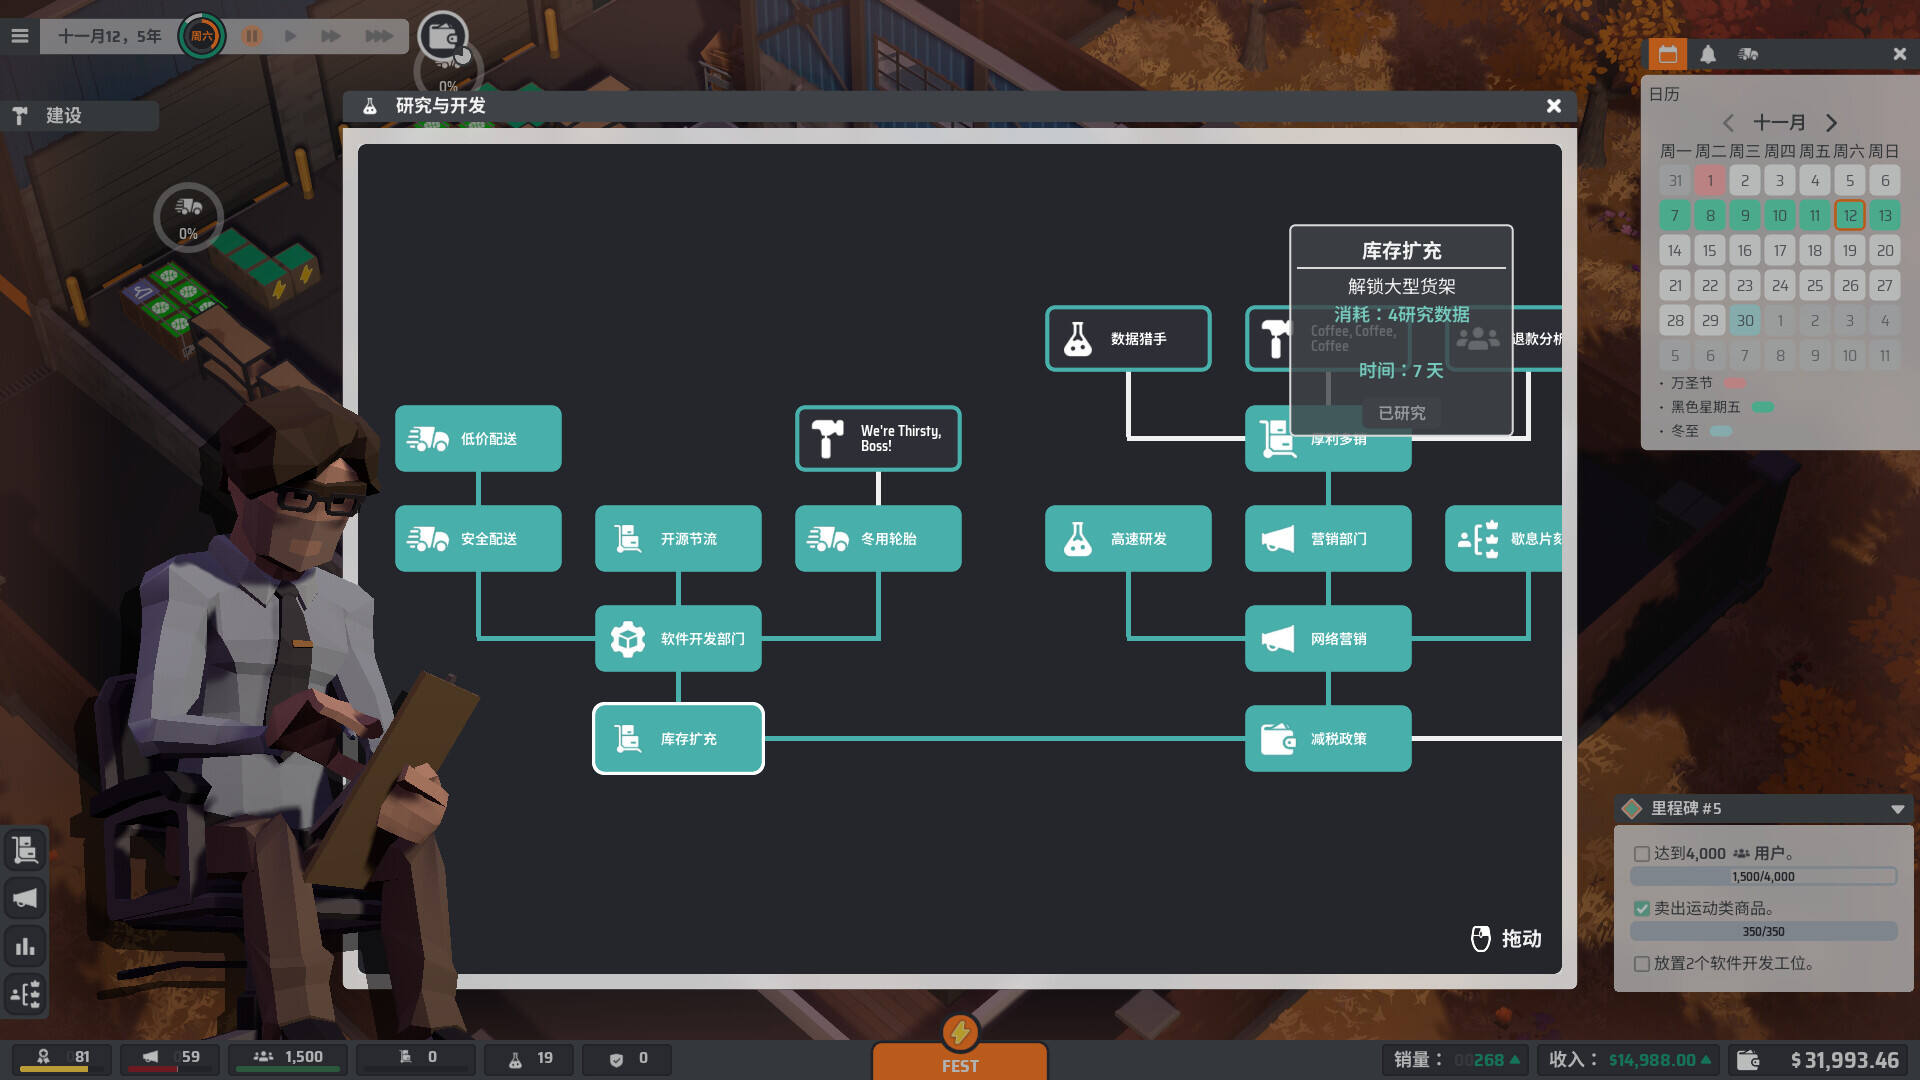Click the FEST button
This screenshot has width=1920, height=1080.
pyautogui.click(x=959, y=1062)
